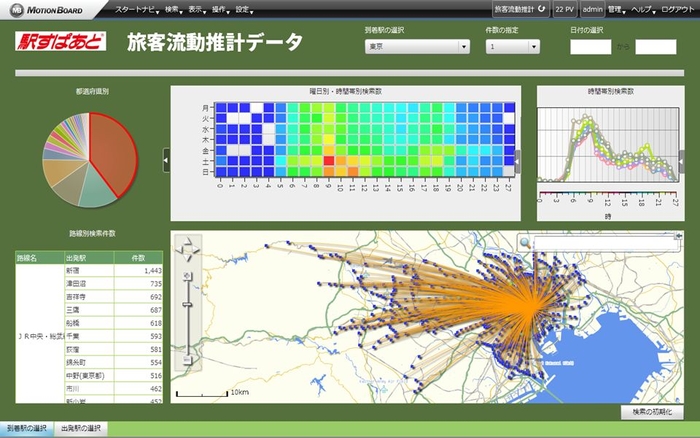Zoom out with the map minus button
700x438 pixels.
(x=187, y=358)
